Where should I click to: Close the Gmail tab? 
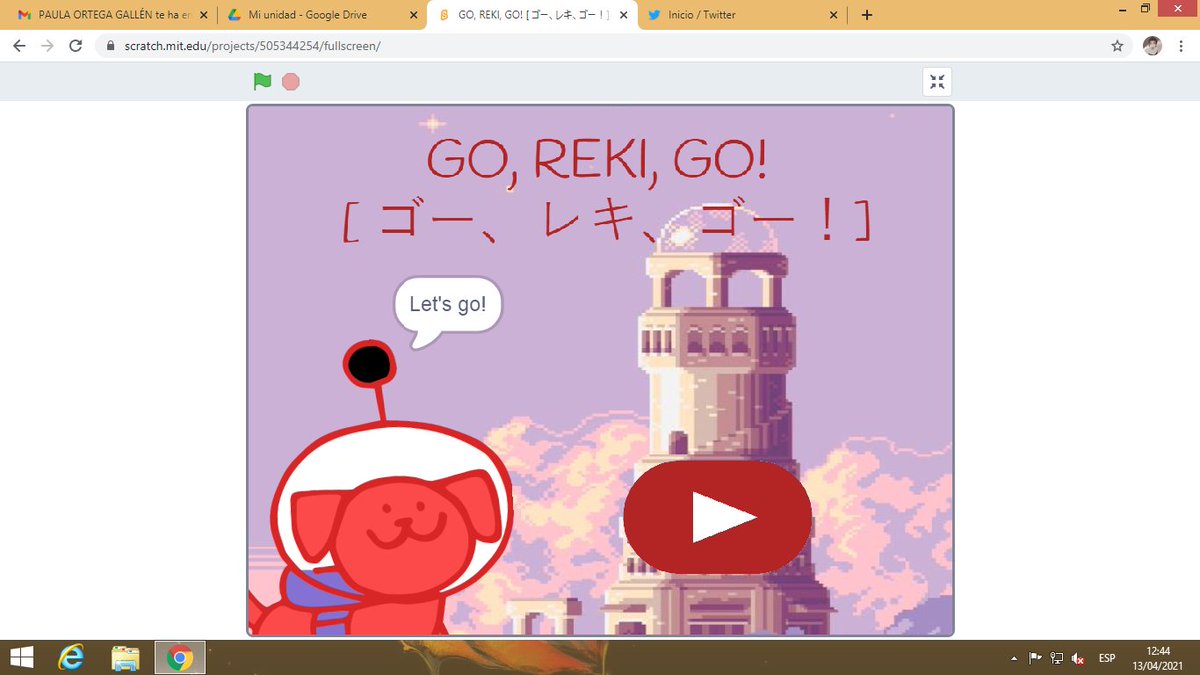point(203,15)
